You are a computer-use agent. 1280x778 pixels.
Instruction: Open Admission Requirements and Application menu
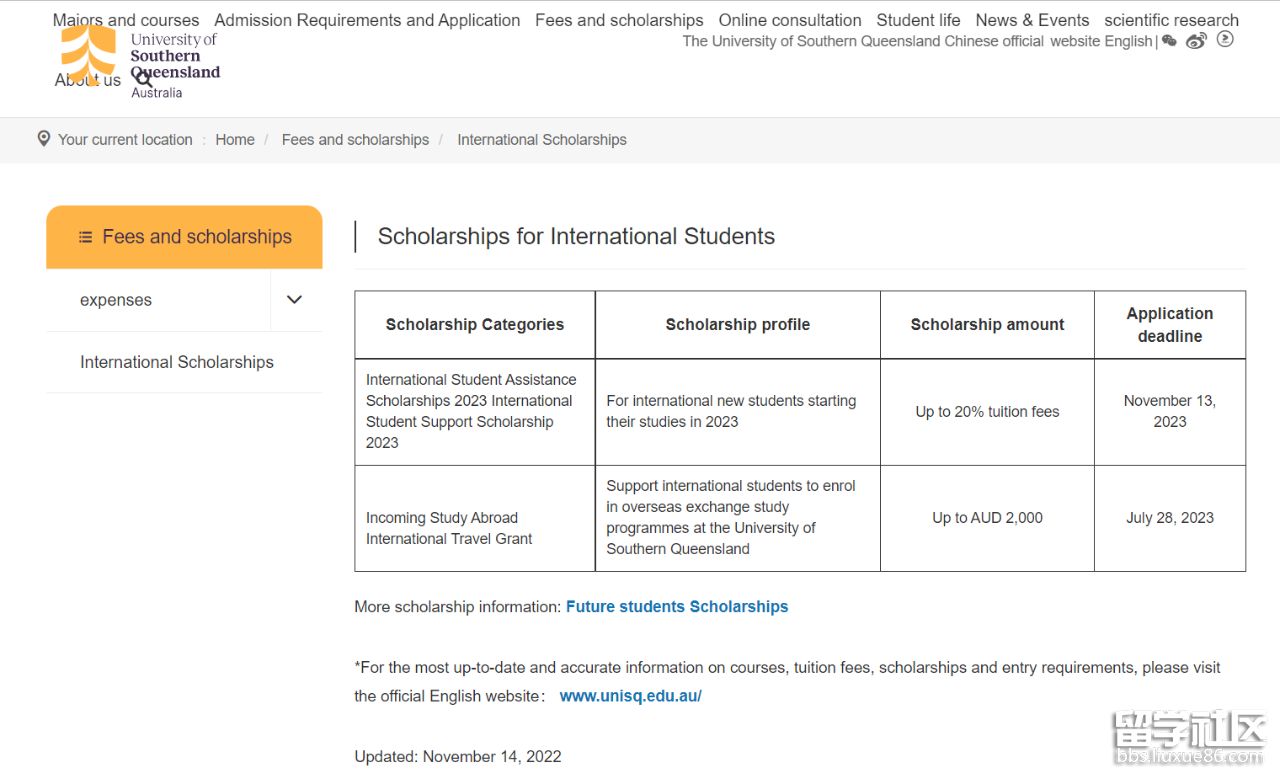pos(367,20)
